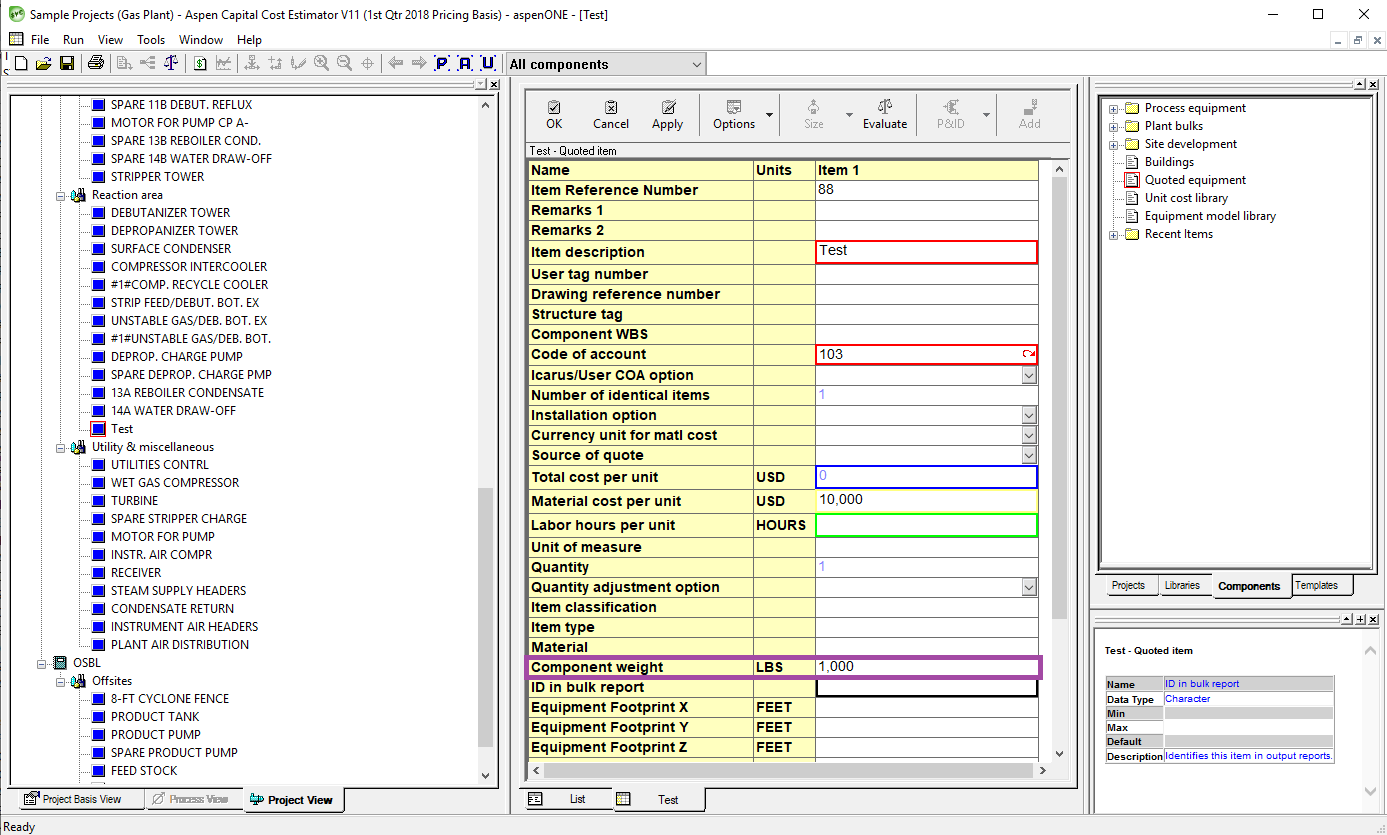The width and height of the screenshot is (1387, 835).
Task: Click the New project icon
Action: click(x=20, y=64)
